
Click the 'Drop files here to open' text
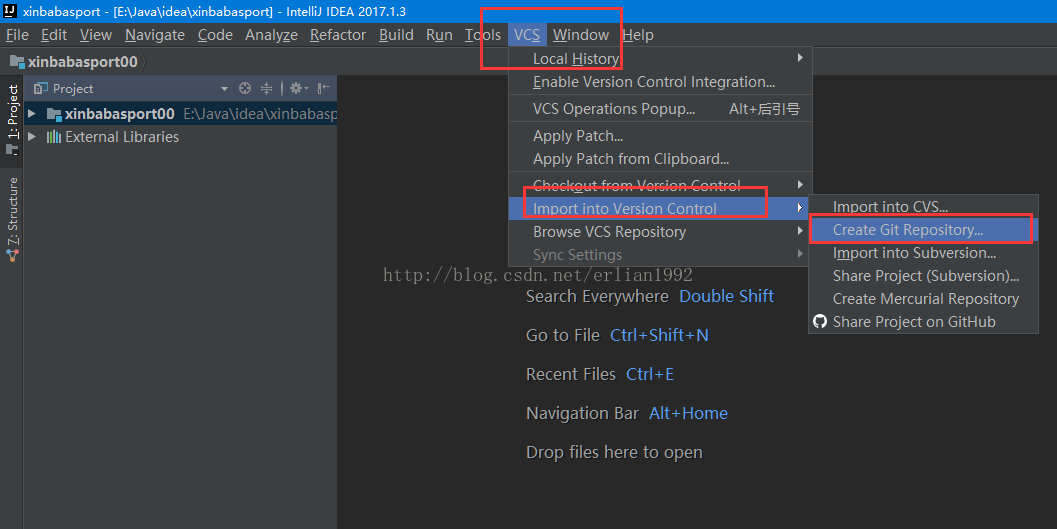614,452
